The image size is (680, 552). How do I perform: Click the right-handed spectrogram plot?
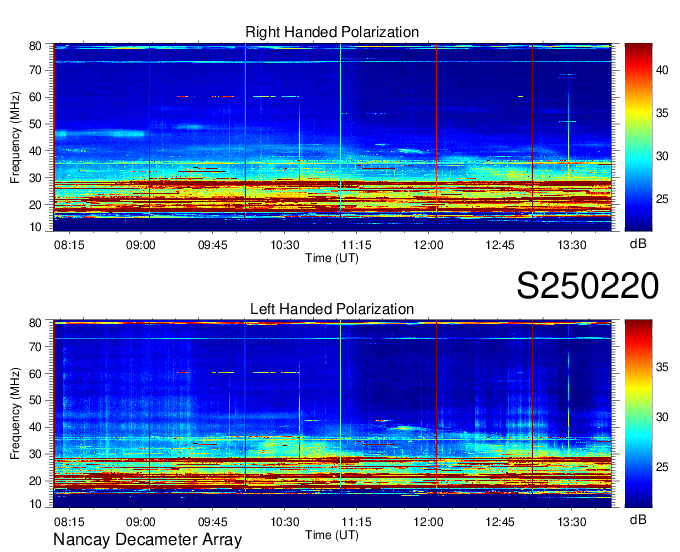pos(332,137)
